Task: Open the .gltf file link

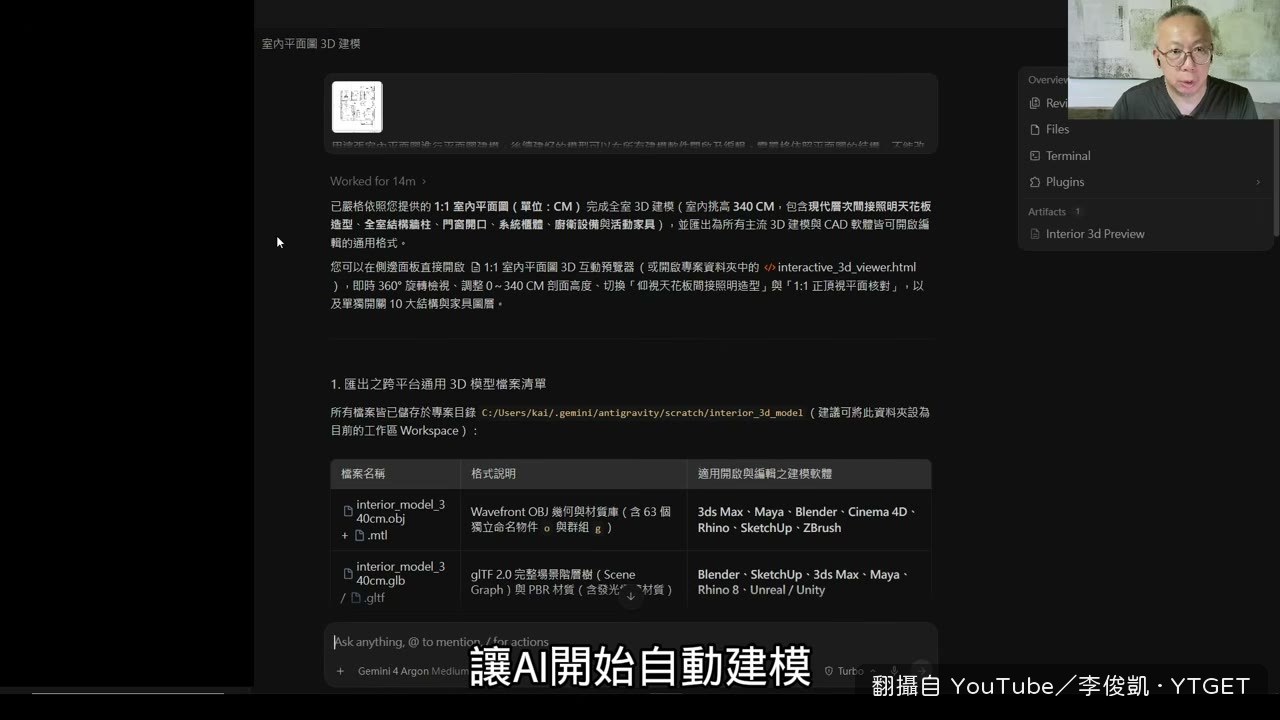Action: coord(367,598)
